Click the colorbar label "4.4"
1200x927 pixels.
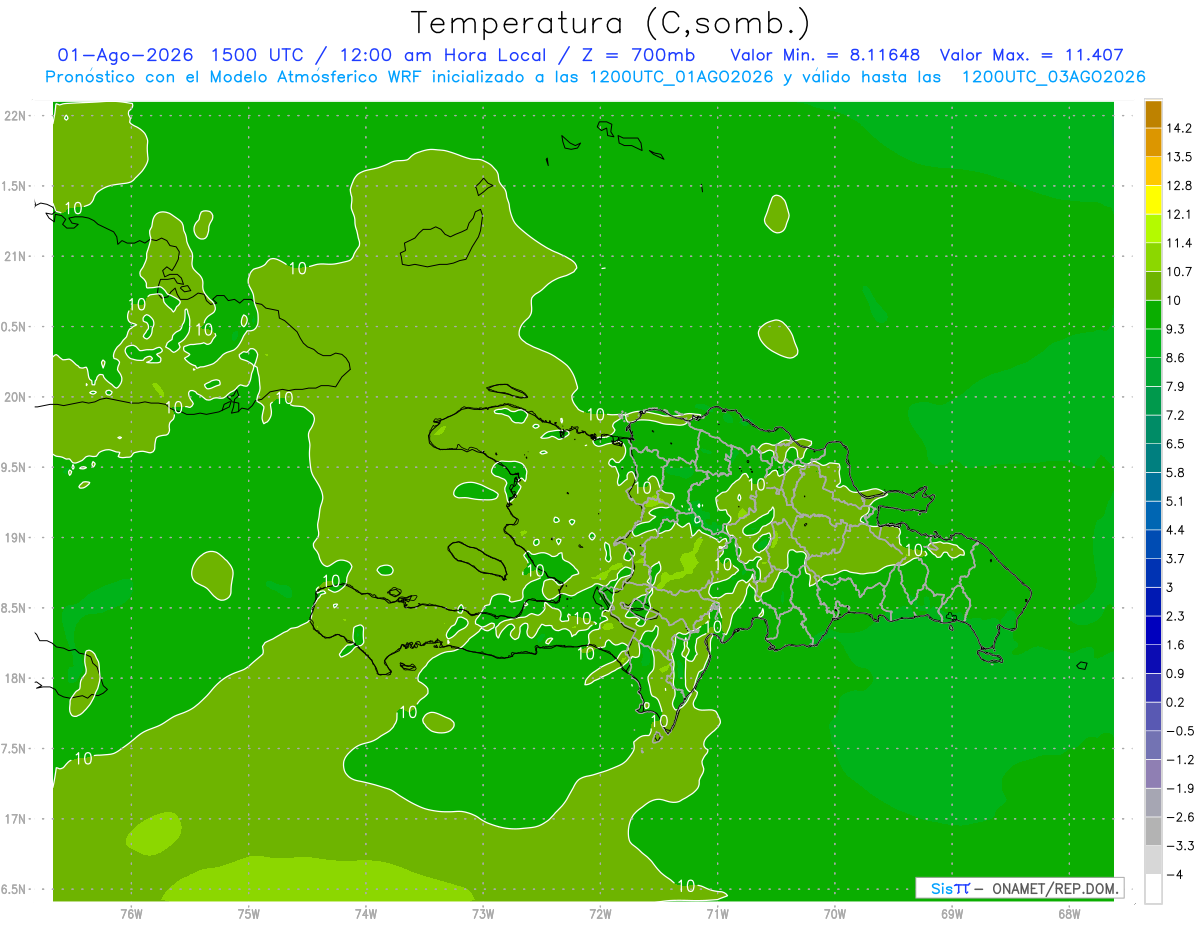pos(1176,530)
